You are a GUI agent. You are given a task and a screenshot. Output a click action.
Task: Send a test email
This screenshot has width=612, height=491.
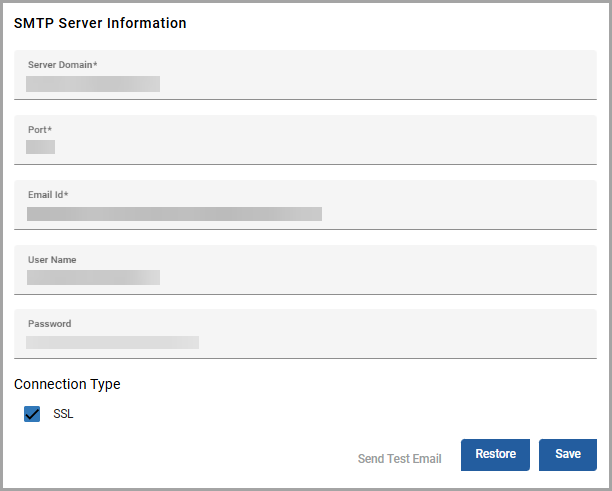pyautogui.click(x=399, y=459)
